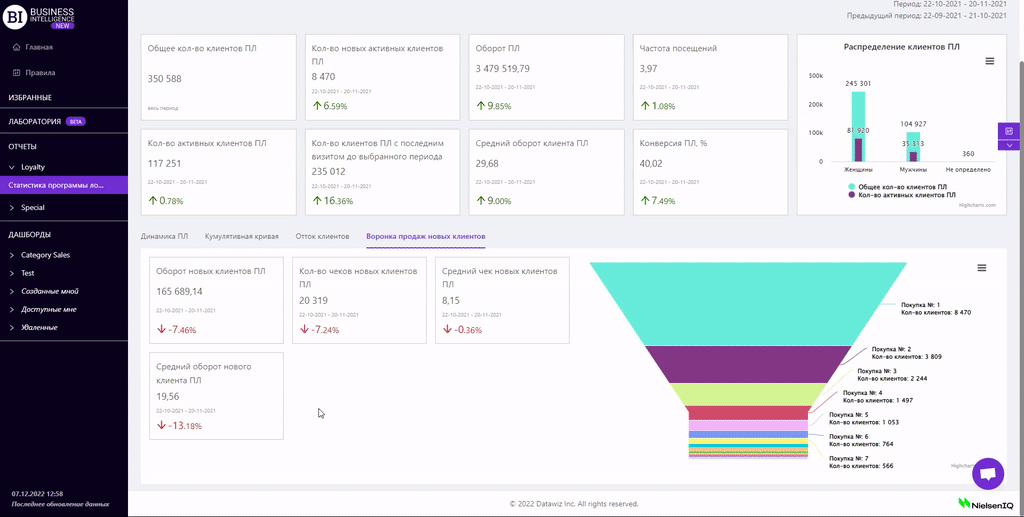Open the chat support bubble
Viewport: 1024px width, 517px height.
[987, 474]
